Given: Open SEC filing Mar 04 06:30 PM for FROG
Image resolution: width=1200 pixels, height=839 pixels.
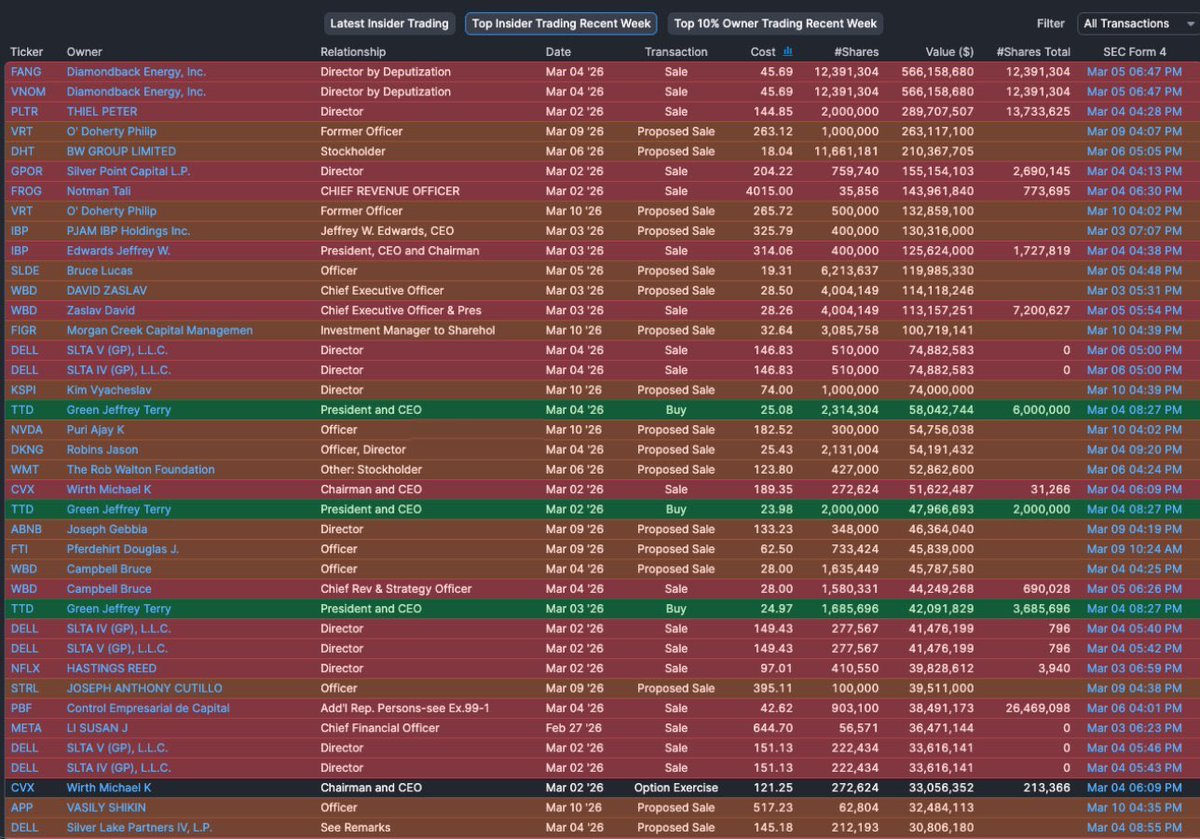Looking at the screenshot, I should (x=1134, y=191).
